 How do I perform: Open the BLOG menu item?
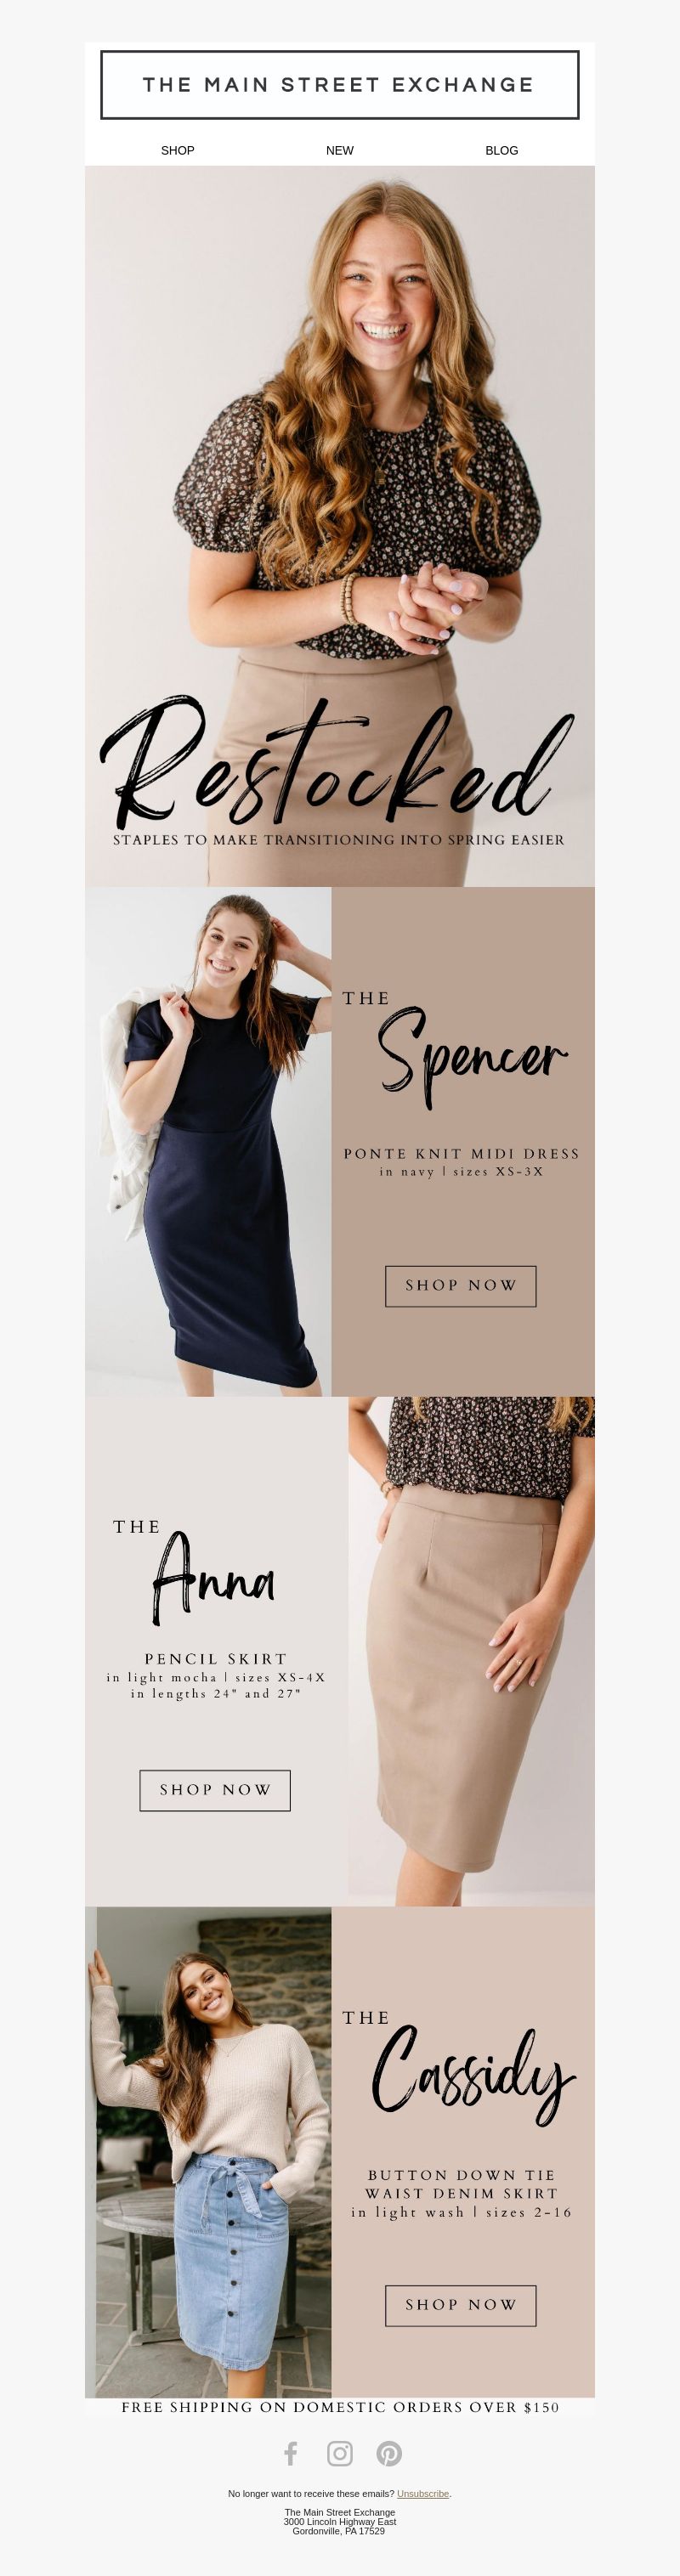tap(502, 150)
